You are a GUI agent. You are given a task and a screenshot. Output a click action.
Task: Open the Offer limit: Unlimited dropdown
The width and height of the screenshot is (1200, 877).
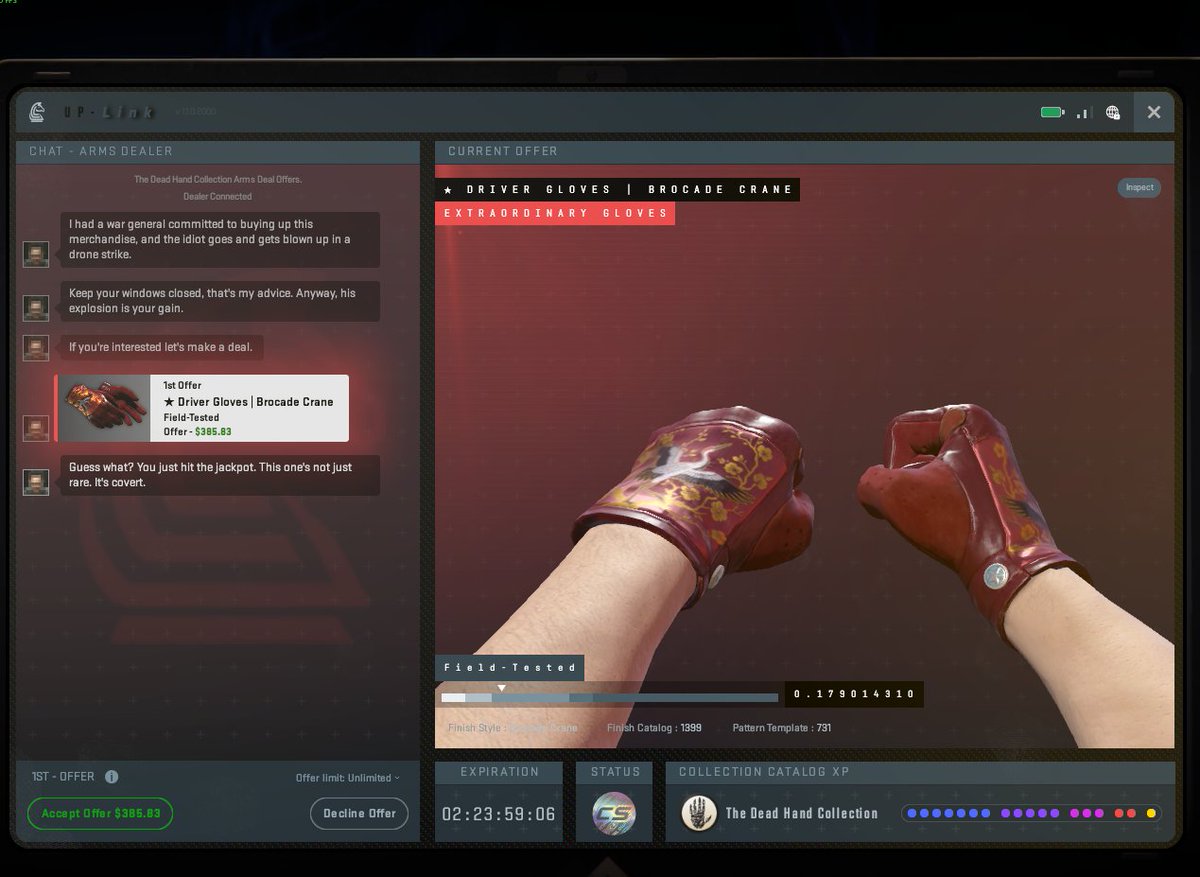pyautogui.click(x=348, y=778)
